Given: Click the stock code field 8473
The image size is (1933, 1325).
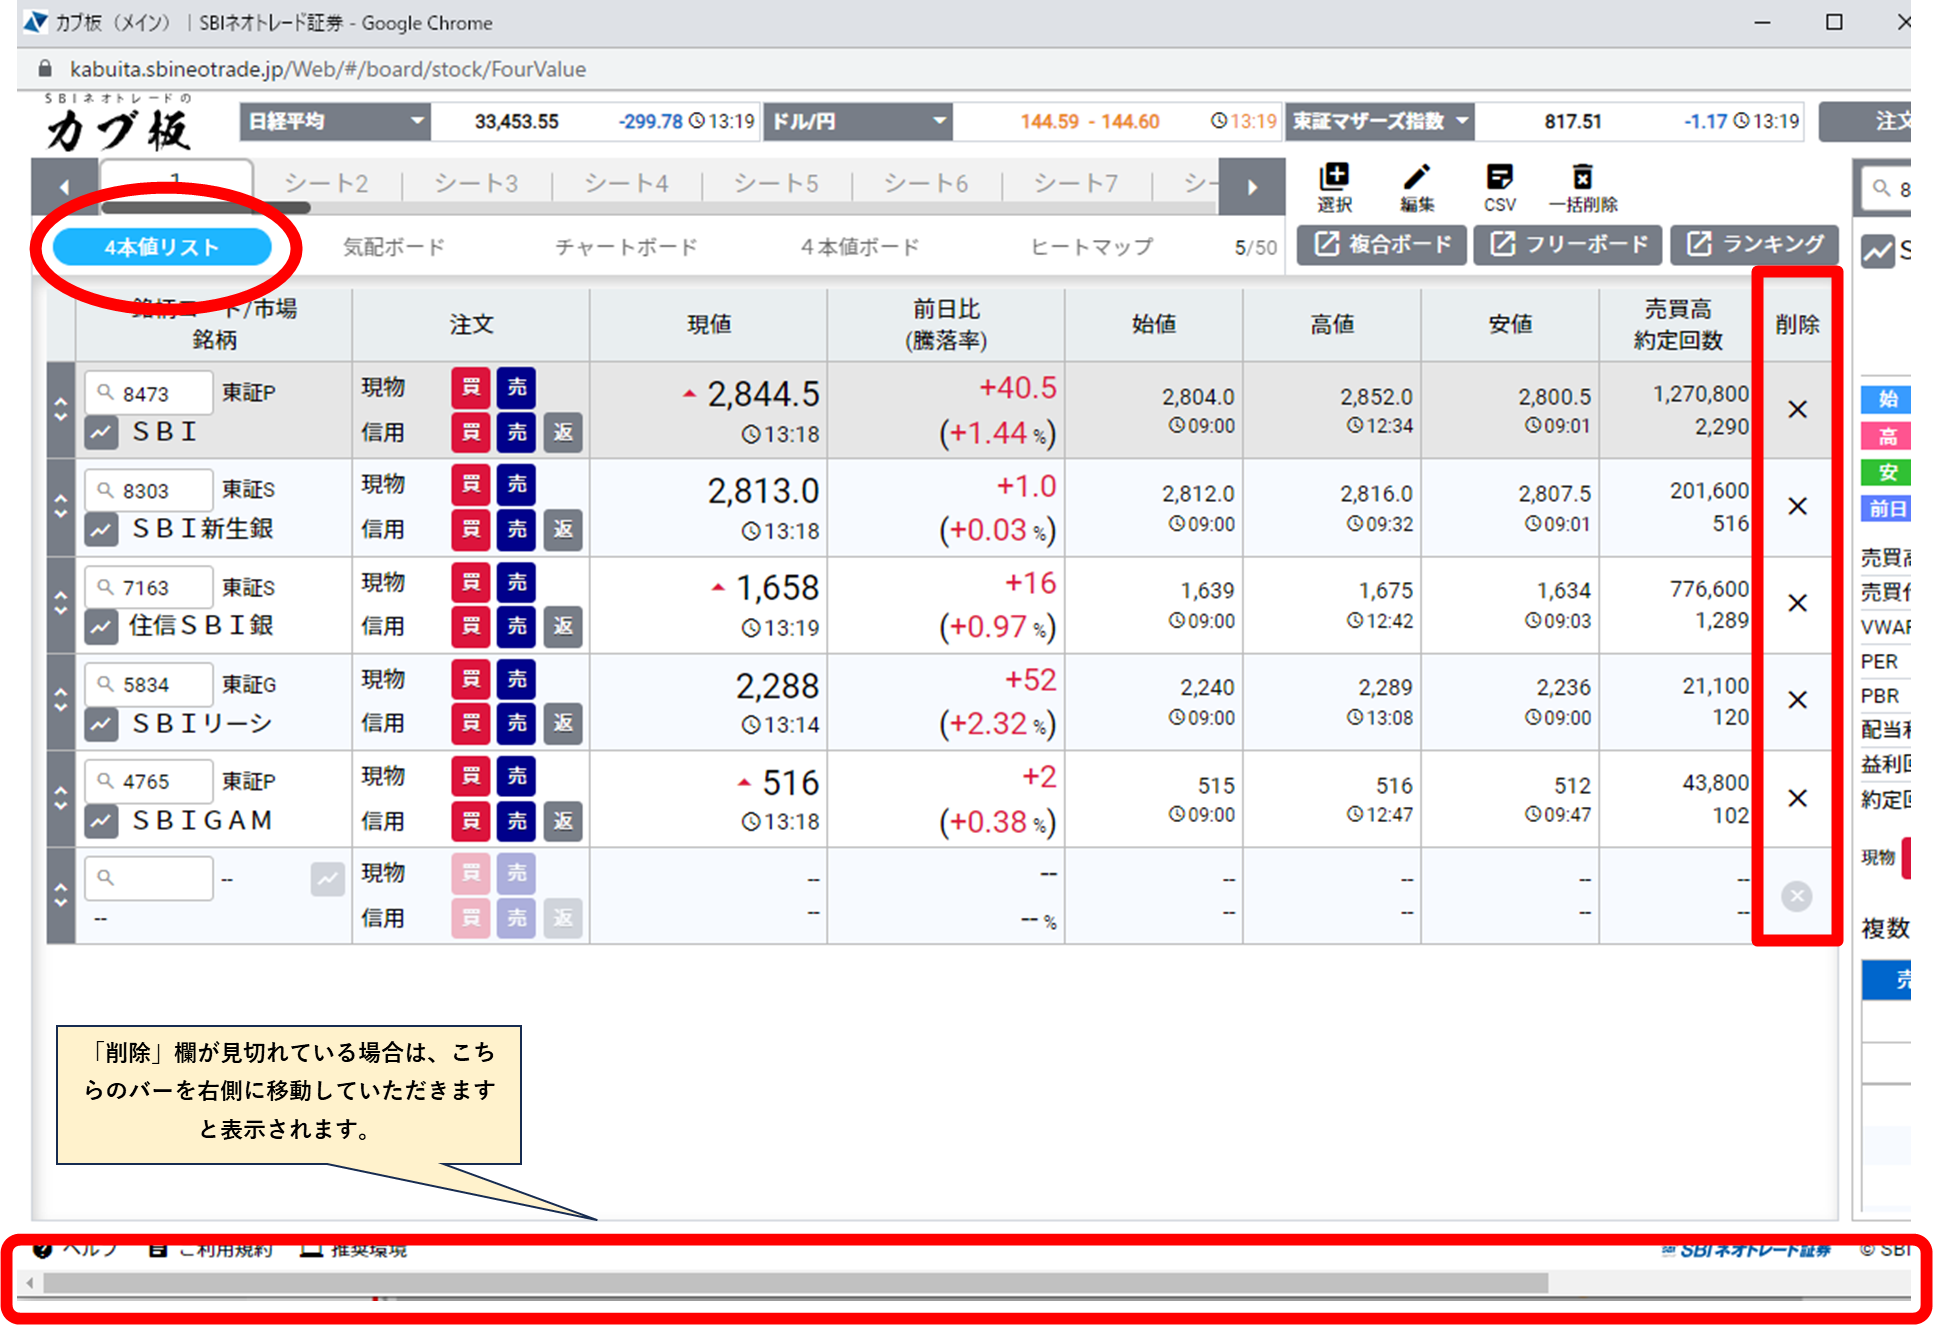Looking at the screenshot, I should tap(149, 393).
